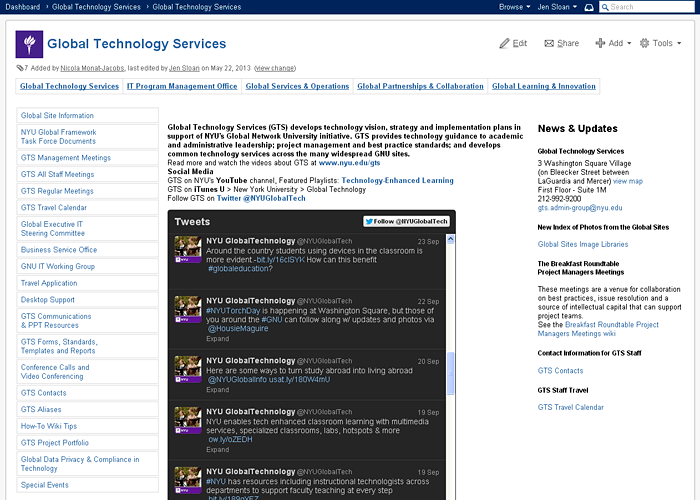Open GNU IT Working Group in the sidebar
The width and height of the screenshot is (700, 500).
click(x=58, y=267)
